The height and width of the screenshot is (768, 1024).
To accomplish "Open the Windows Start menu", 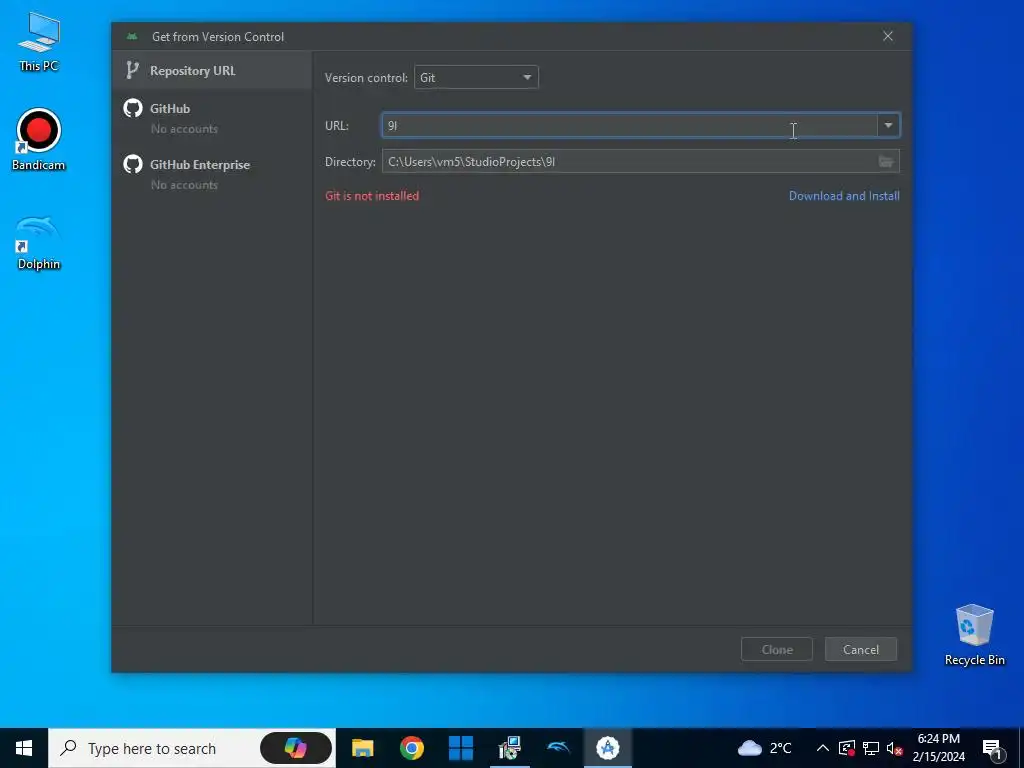I will coord(24,748).
